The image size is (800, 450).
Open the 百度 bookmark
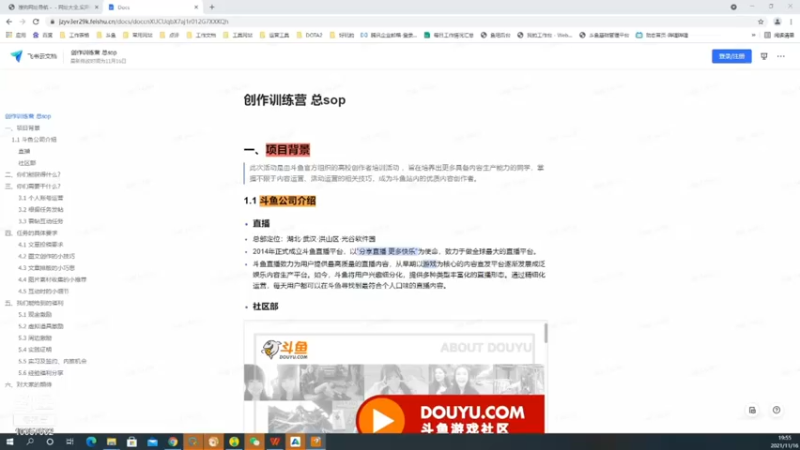click(43, 35)
